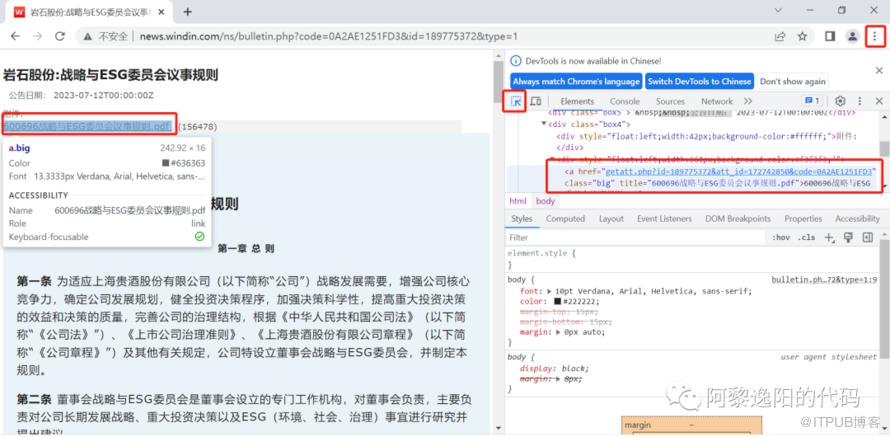The height and width of the screenshot is (437, 890).
Task: Close the DevTools panel
Action: pos(879,101)
